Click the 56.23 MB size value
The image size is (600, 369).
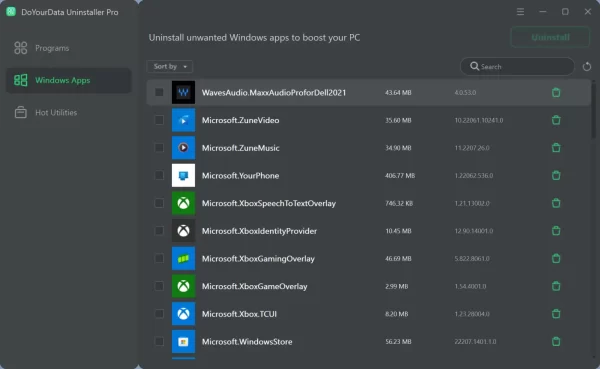point(398,341)
